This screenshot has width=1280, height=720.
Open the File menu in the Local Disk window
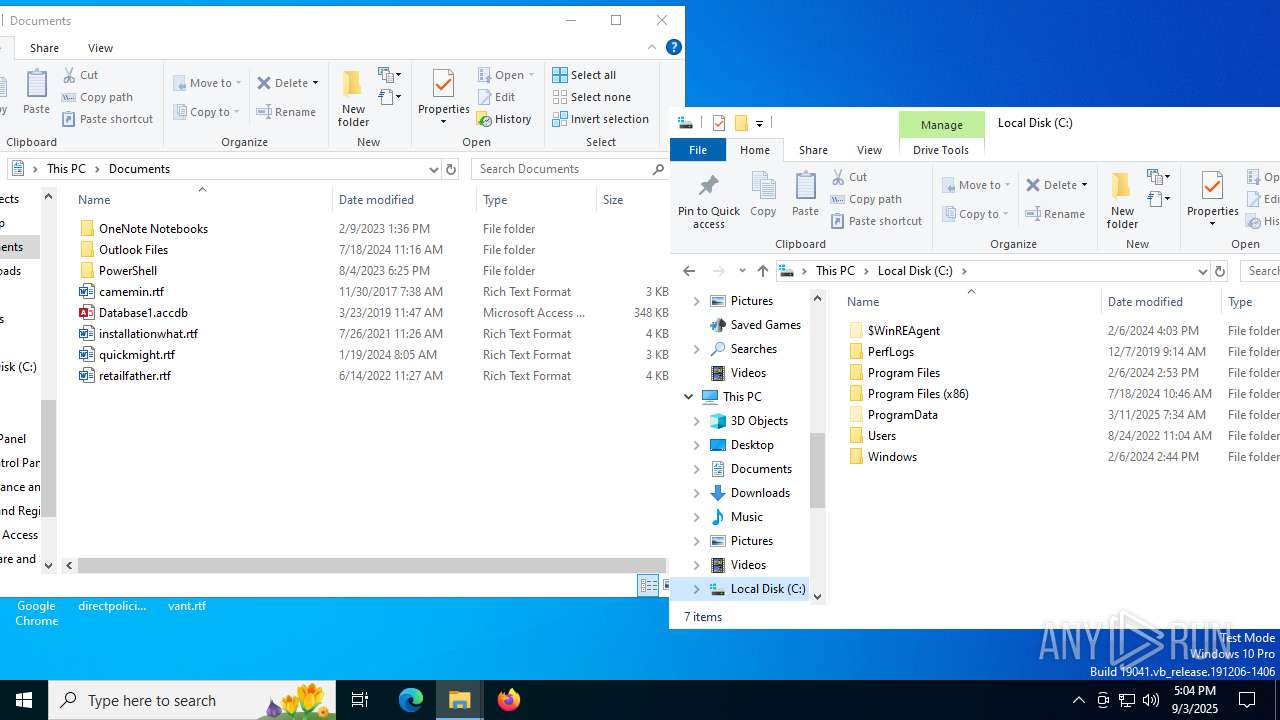point(698,150)
